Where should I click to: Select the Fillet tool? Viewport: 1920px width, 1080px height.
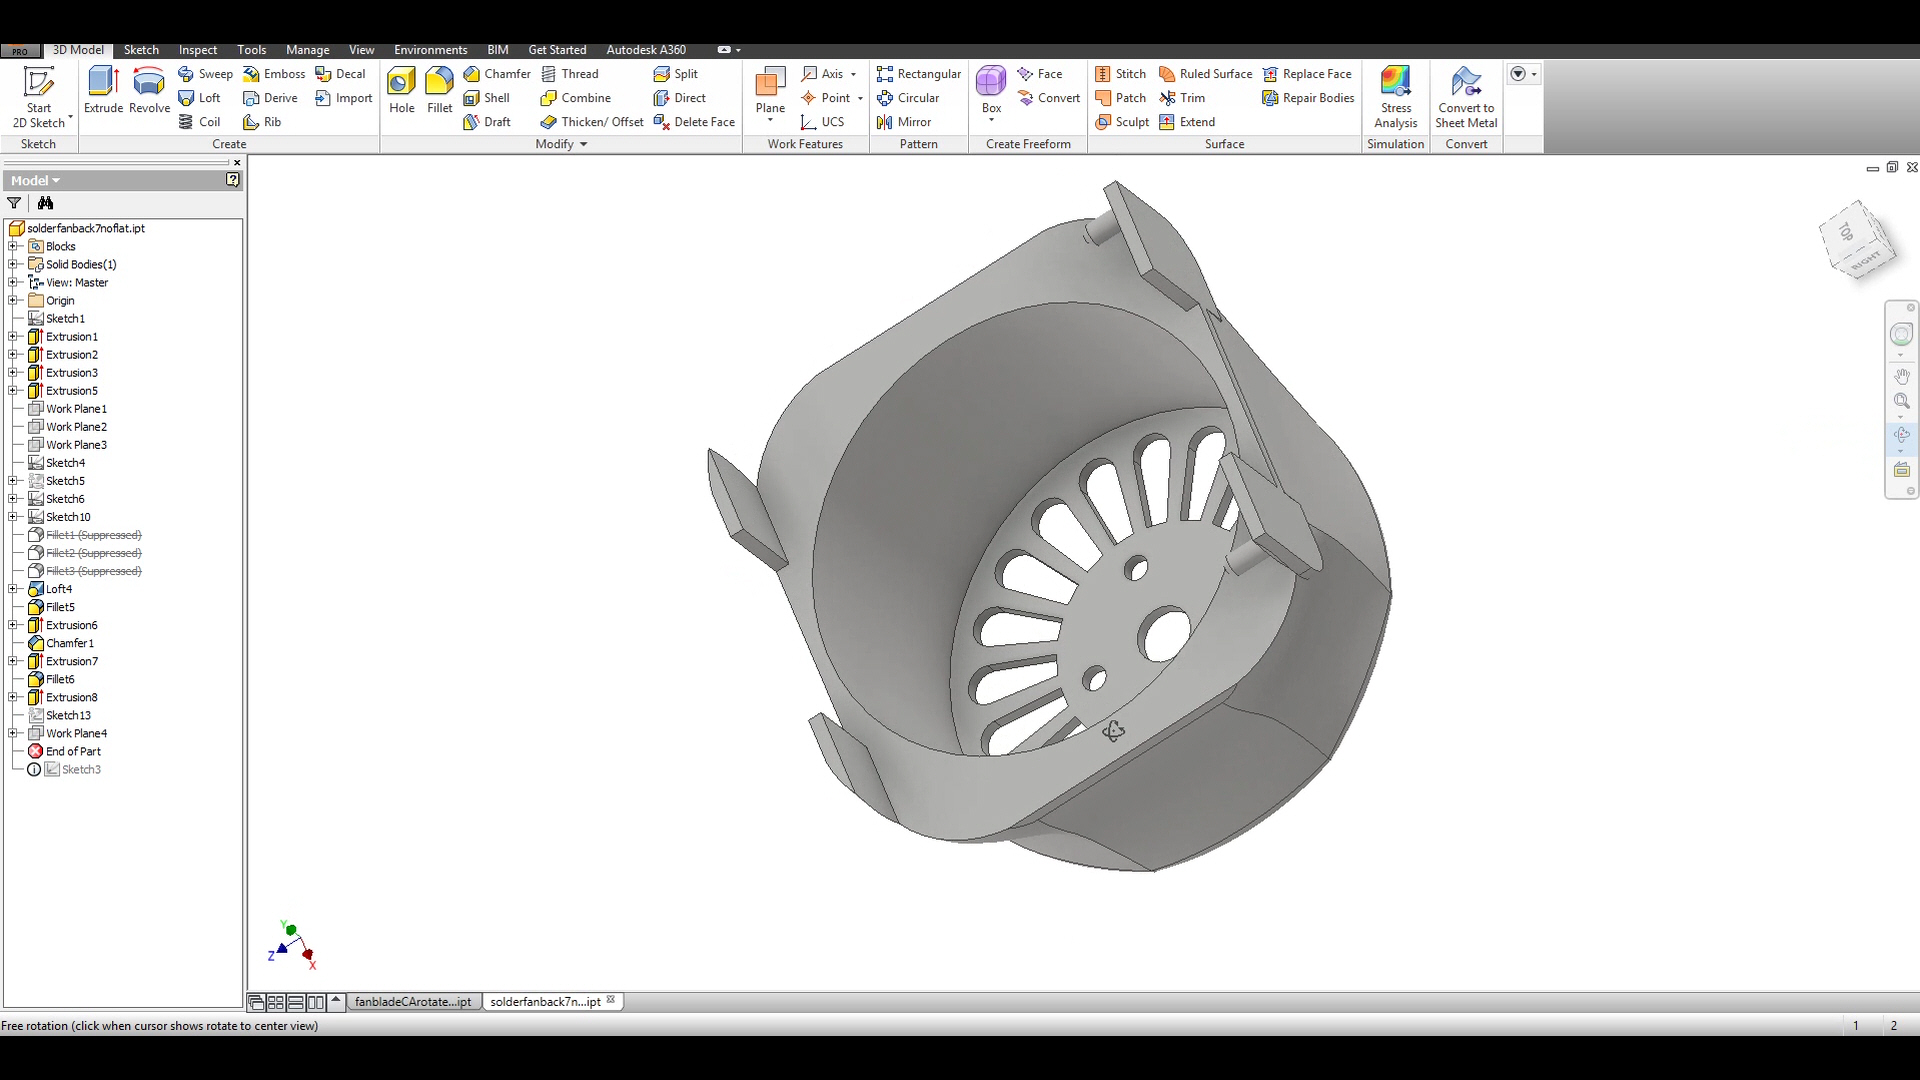pos(439,90)
